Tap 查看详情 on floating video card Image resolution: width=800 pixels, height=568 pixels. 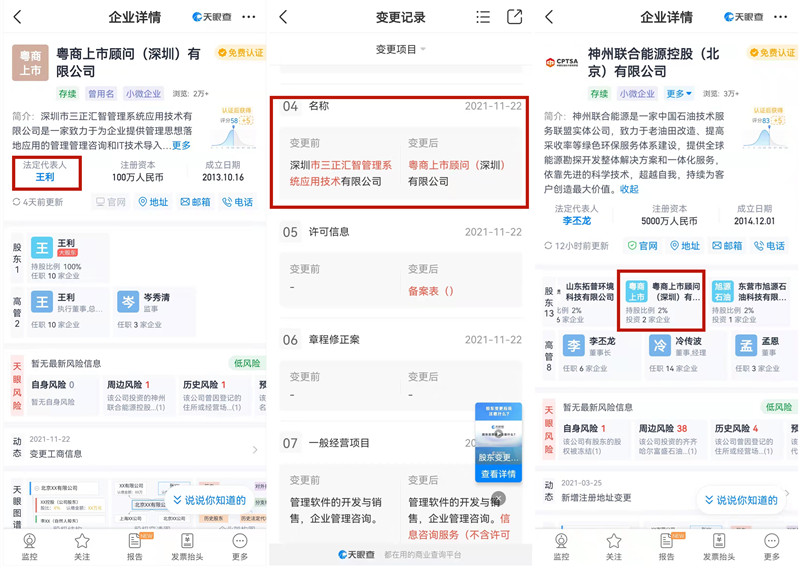tap(498, 474)
